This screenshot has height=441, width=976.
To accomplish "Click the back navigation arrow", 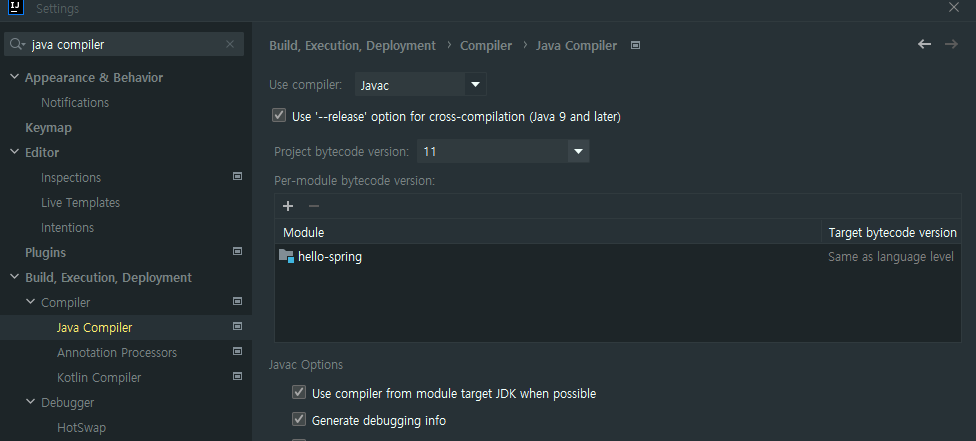I will pos(924,44).
